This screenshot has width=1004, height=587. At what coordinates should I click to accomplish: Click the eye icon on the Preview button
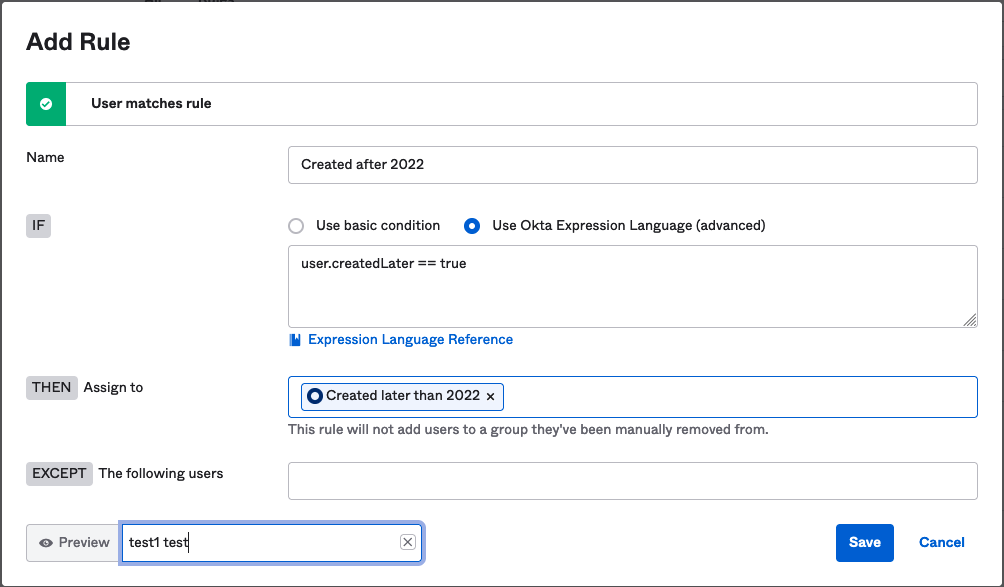pyautogui.click(x=46, y=543)
